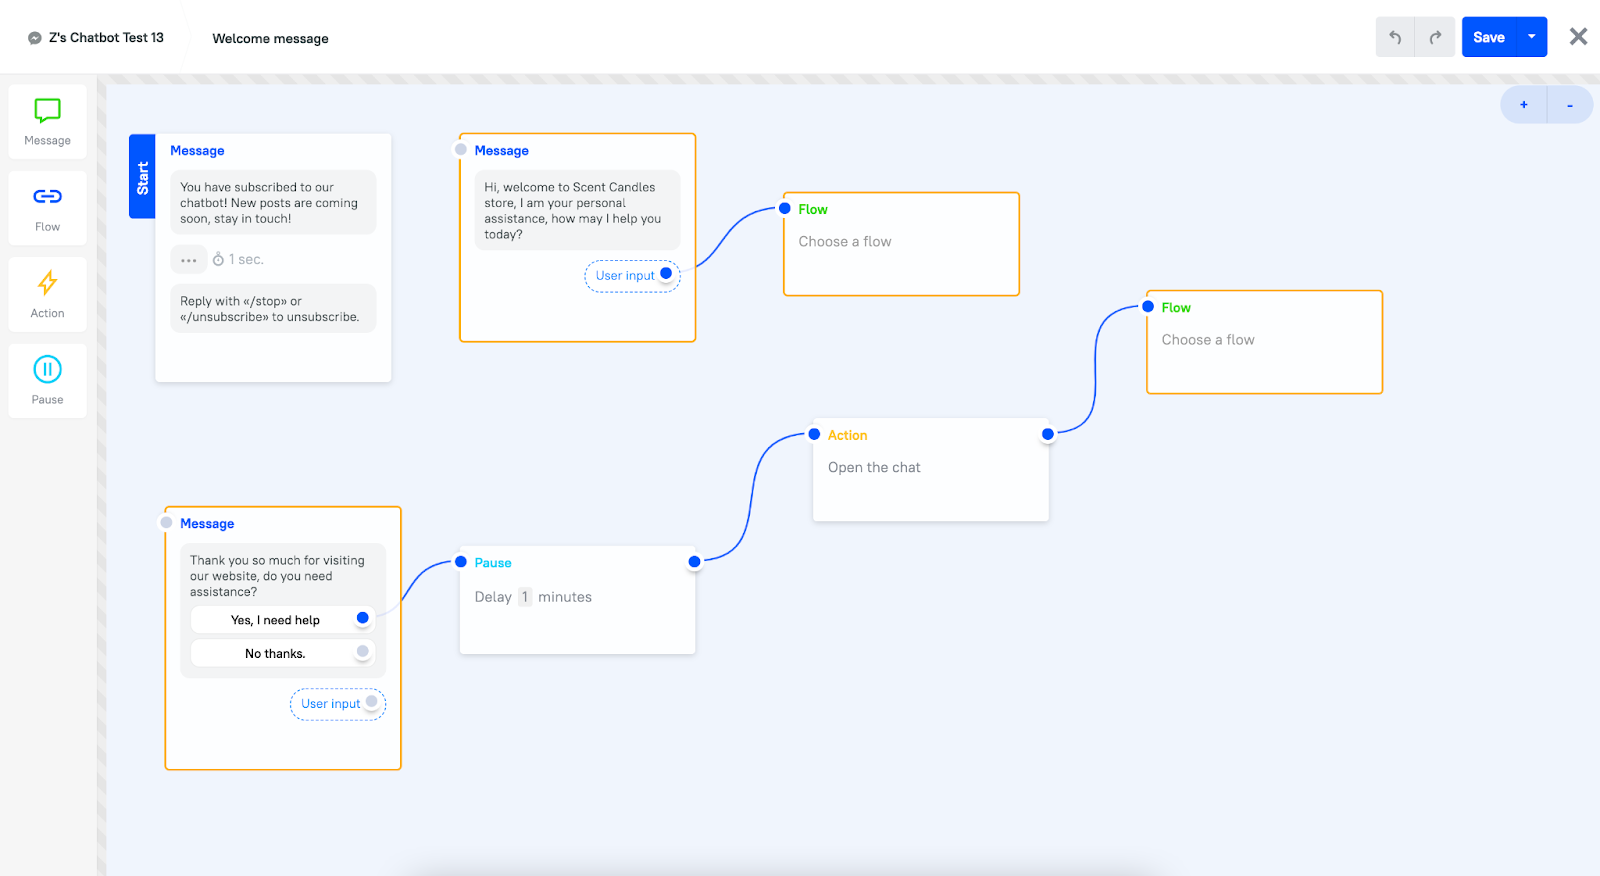Viewport: 1600px width, 876px height.
Task: Select the Message block icon in sidebar
Action: (x=47, y=111)
